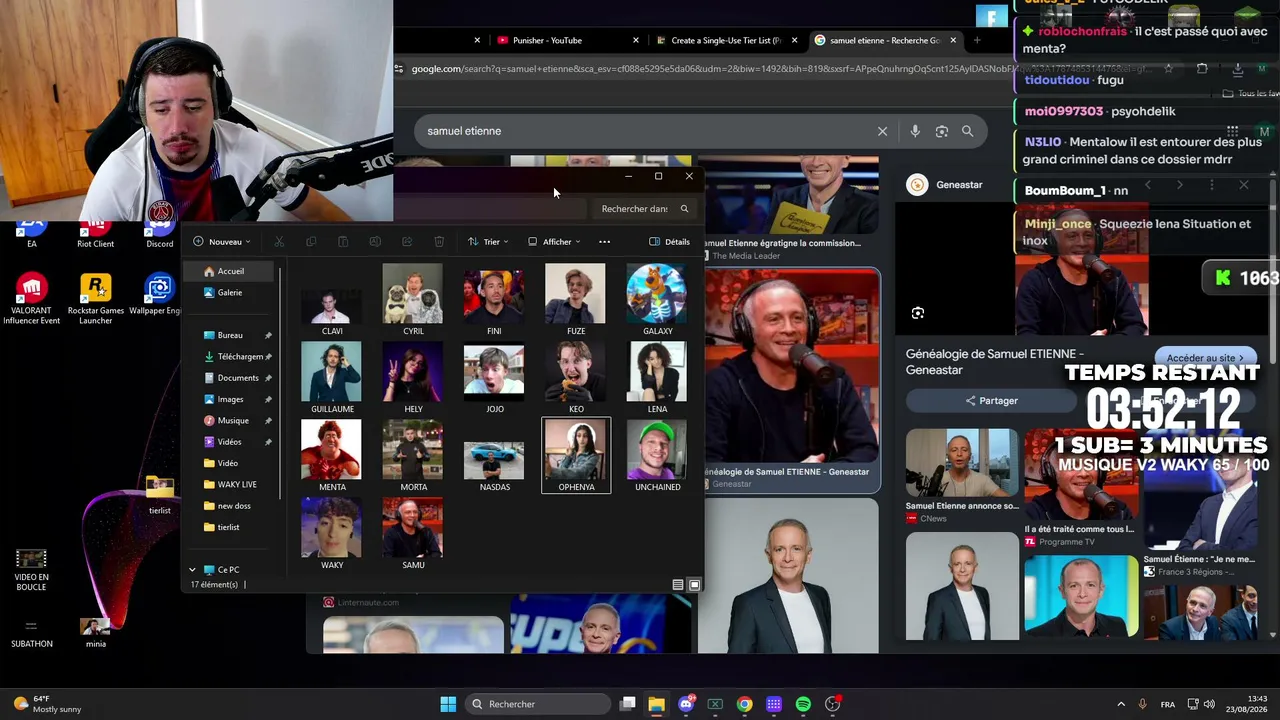Click 'Accéder au site' button

coord(1205,358)
